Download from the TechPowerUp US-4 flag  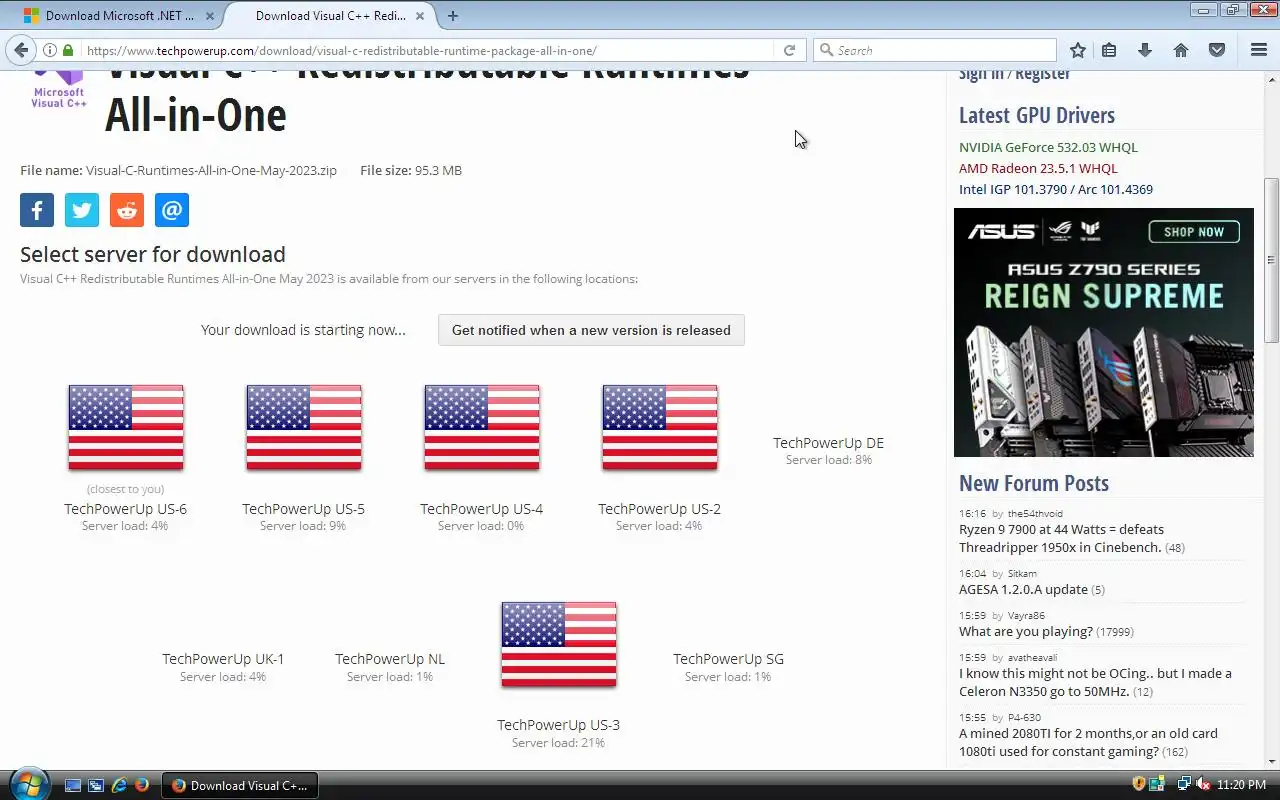click(x=482, y=427)
